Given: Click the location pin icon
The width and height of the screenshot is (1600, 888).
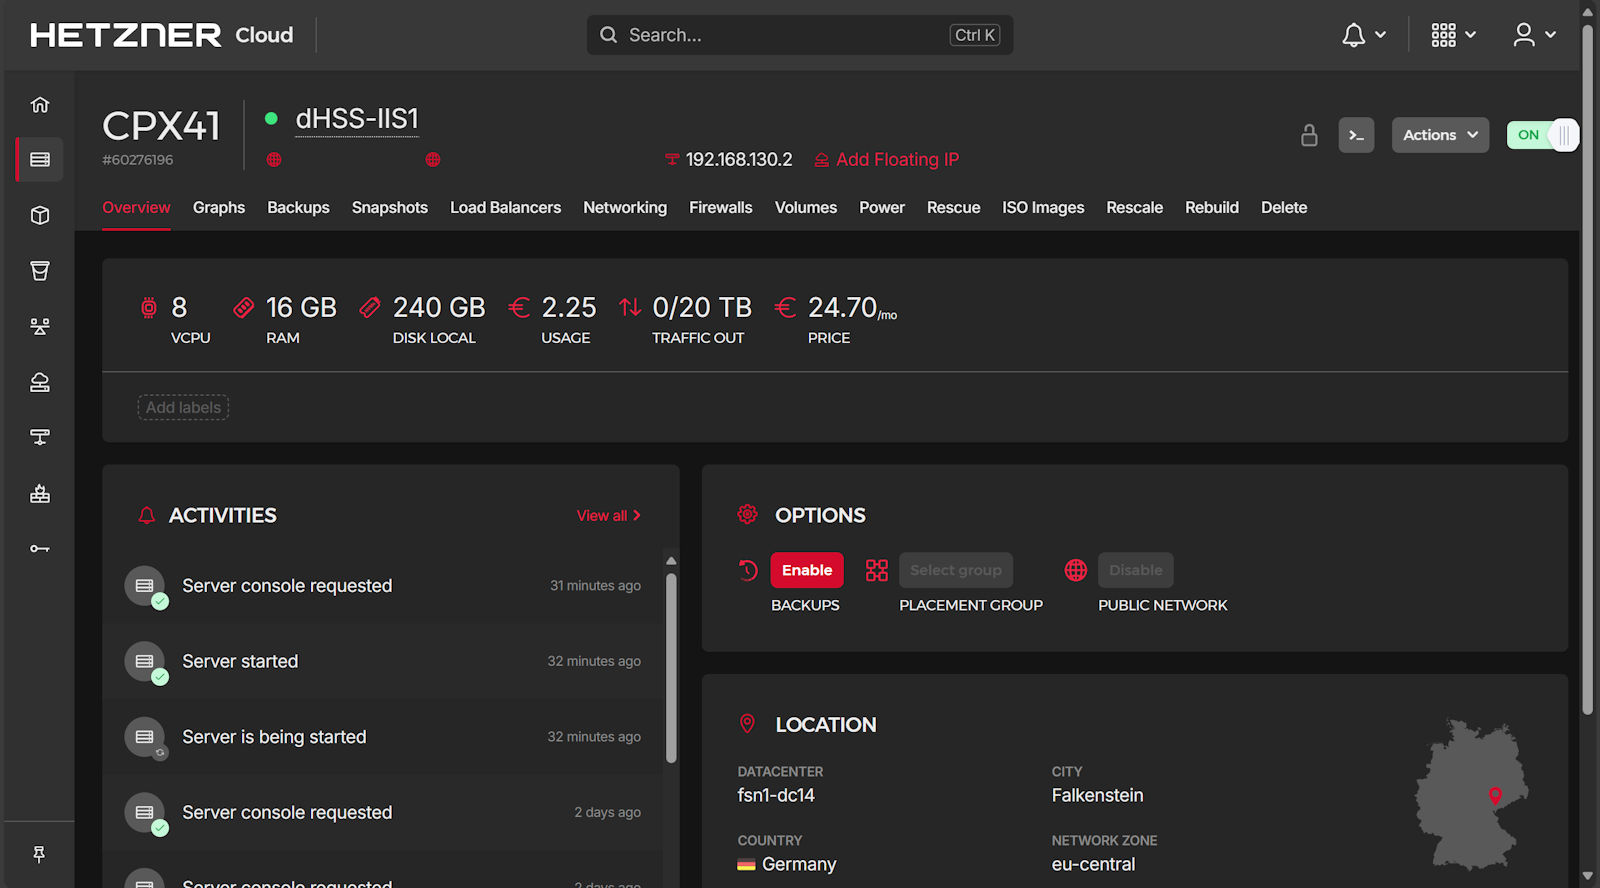Looking at the screenshot, I should [747, 724].
